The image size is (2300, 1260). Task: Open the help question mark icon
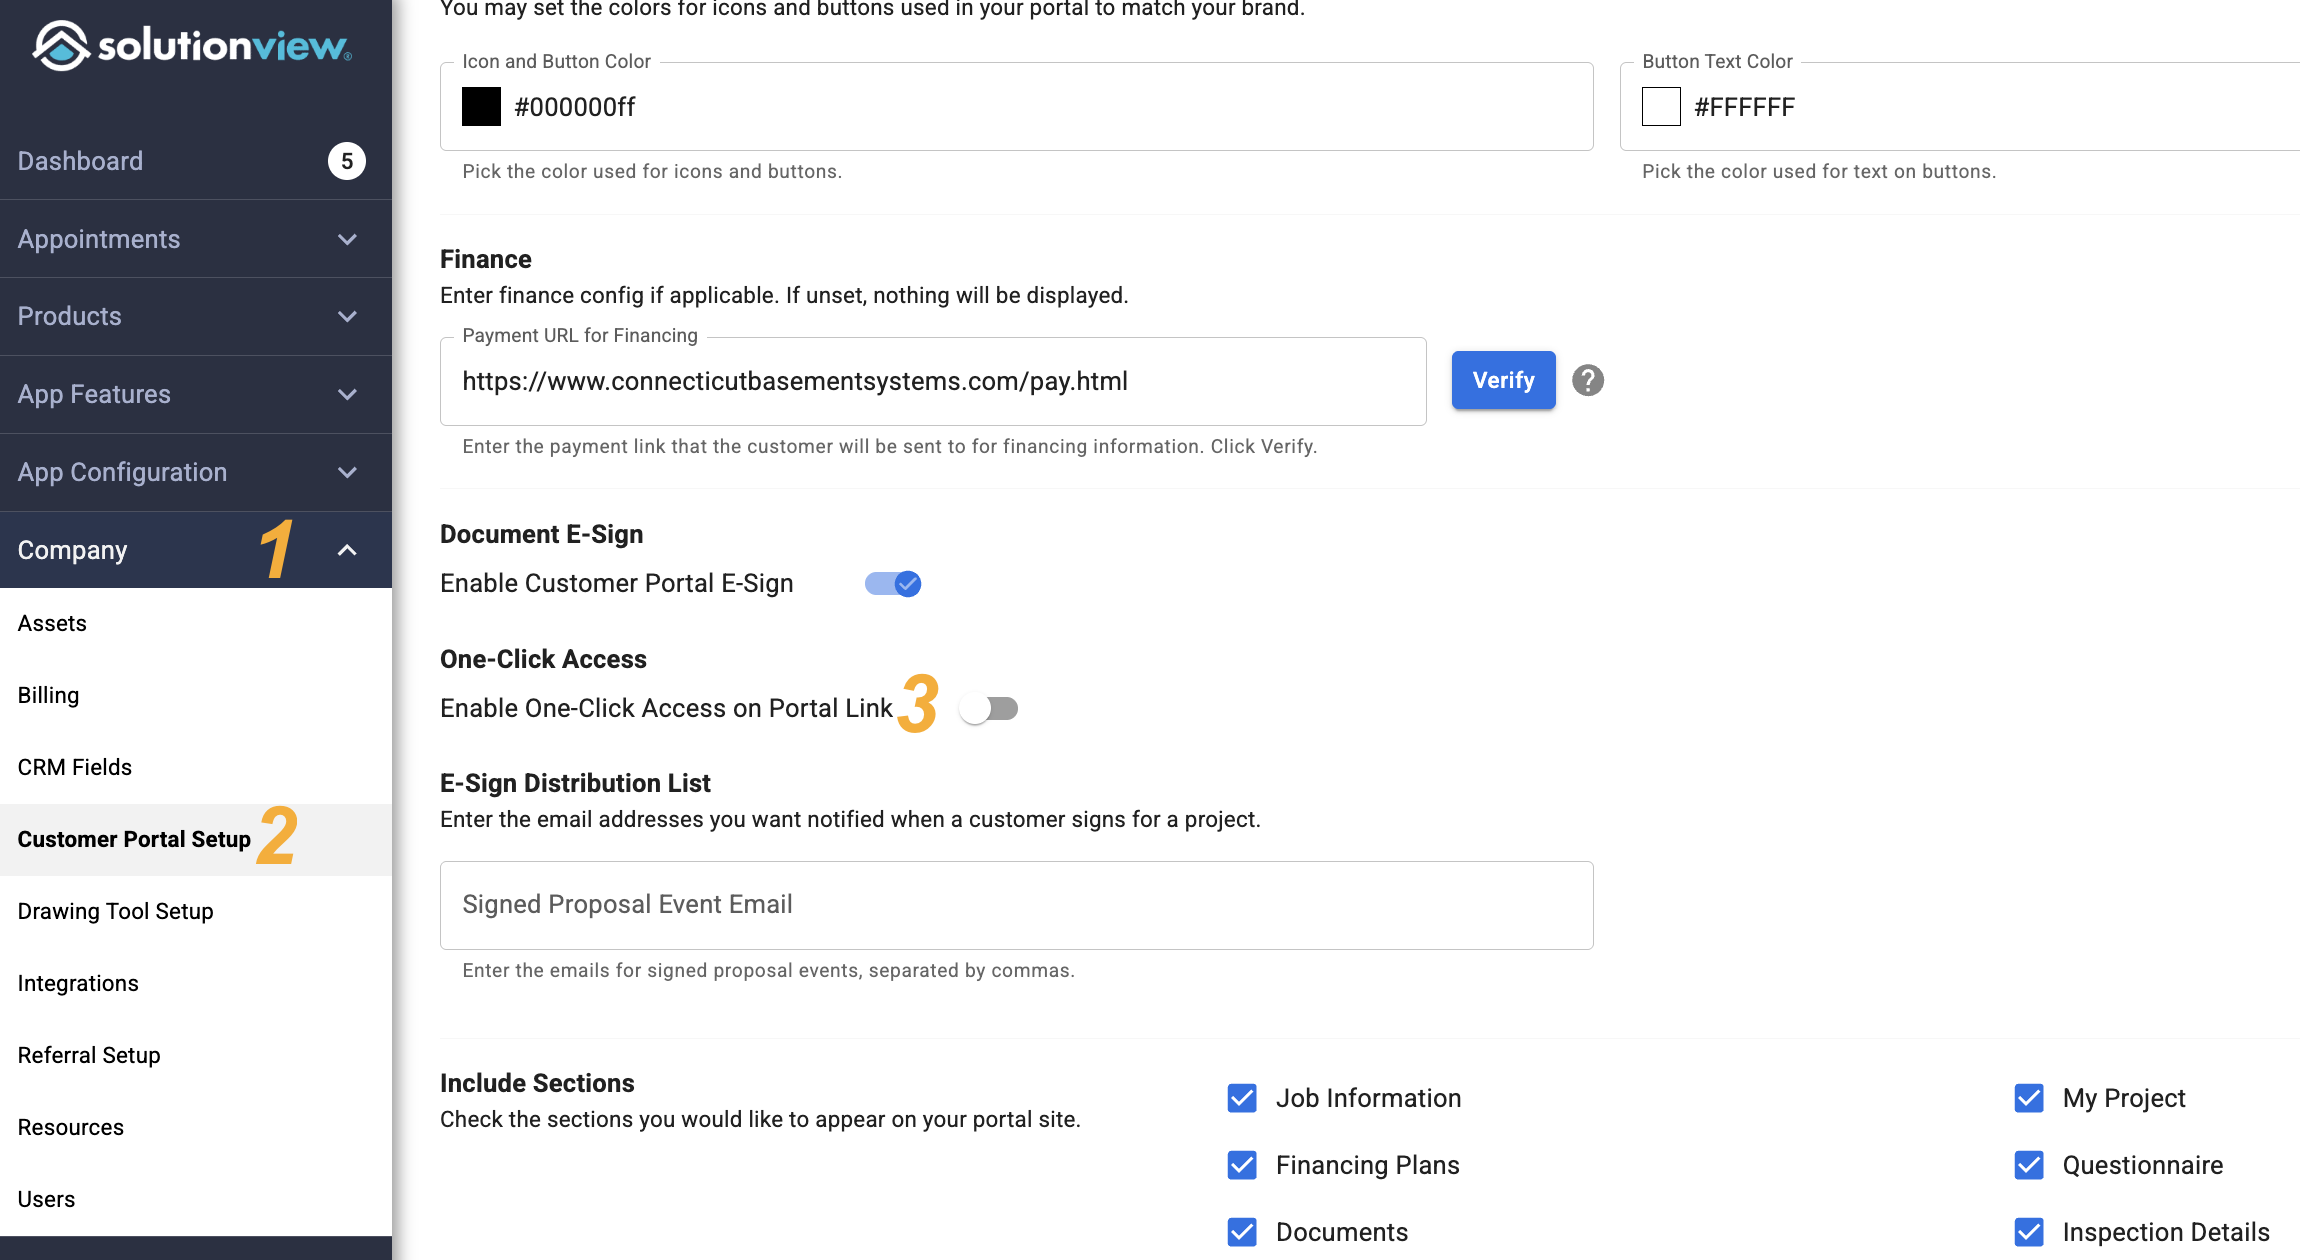(x=1587, y=380)
